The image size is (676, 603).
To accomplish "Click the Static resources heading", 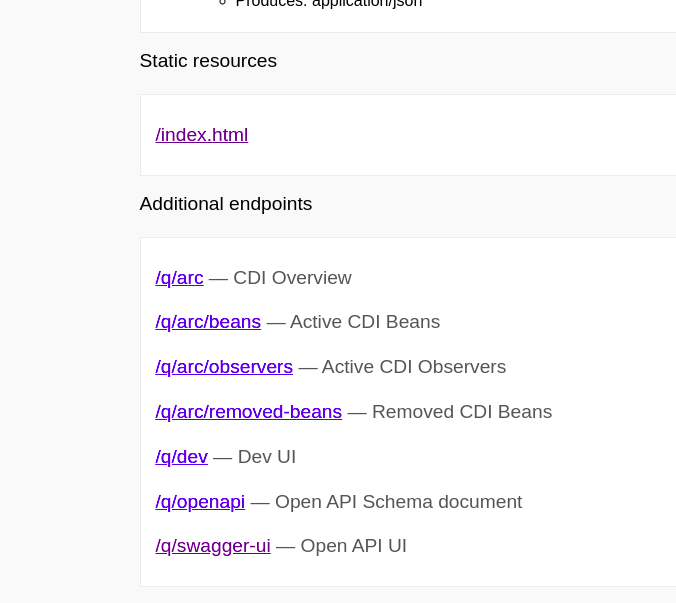I will click(208, 61).
